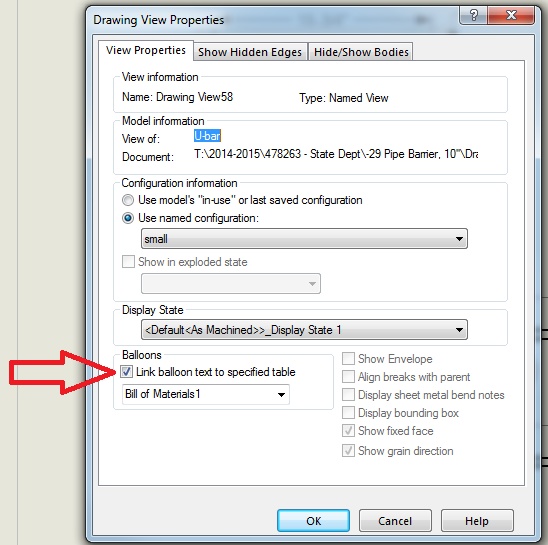Image resolution: width=548 pixels, height=545 pixels.
Task: Switch to Hide/Show Bodies tab
Action: (361, 52)
